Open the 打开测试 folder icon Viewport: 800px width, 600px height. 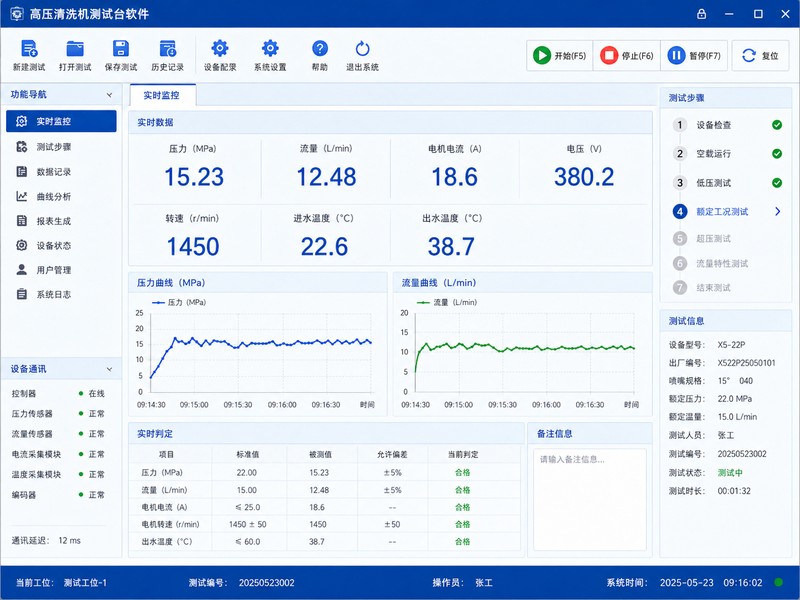click(x=75, y=49)
